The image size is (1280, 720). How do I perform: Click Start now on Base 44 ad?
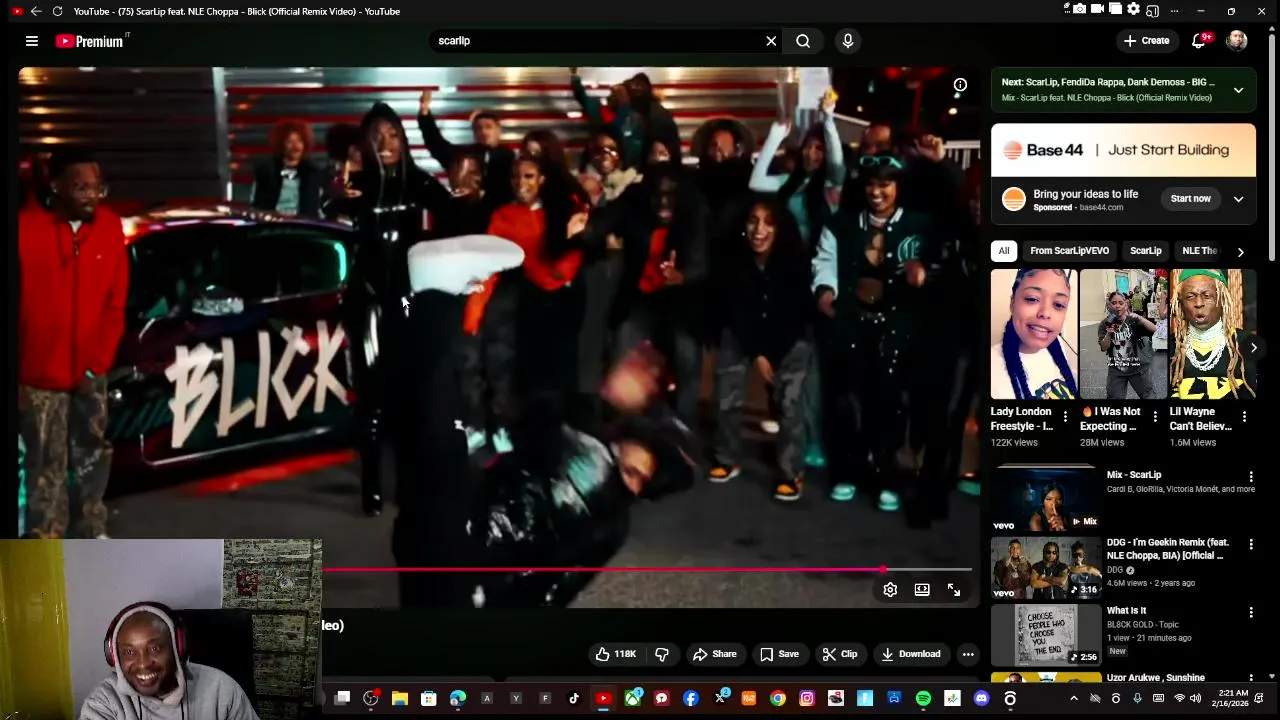[1190, 199]
